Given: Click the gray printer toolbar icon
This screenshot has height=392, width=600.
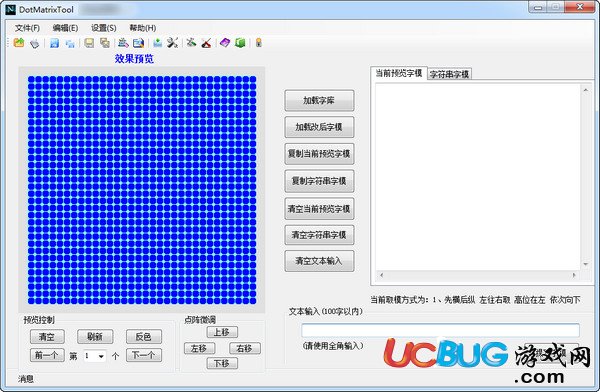Looking at the screenshot, I should point(34,43).
